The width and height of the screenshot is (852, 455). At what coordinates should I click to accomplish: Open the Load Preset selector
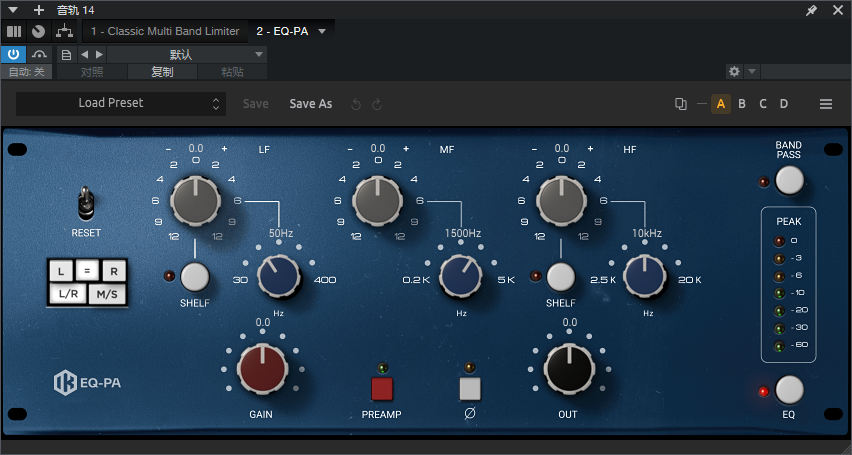coord(121,103)
